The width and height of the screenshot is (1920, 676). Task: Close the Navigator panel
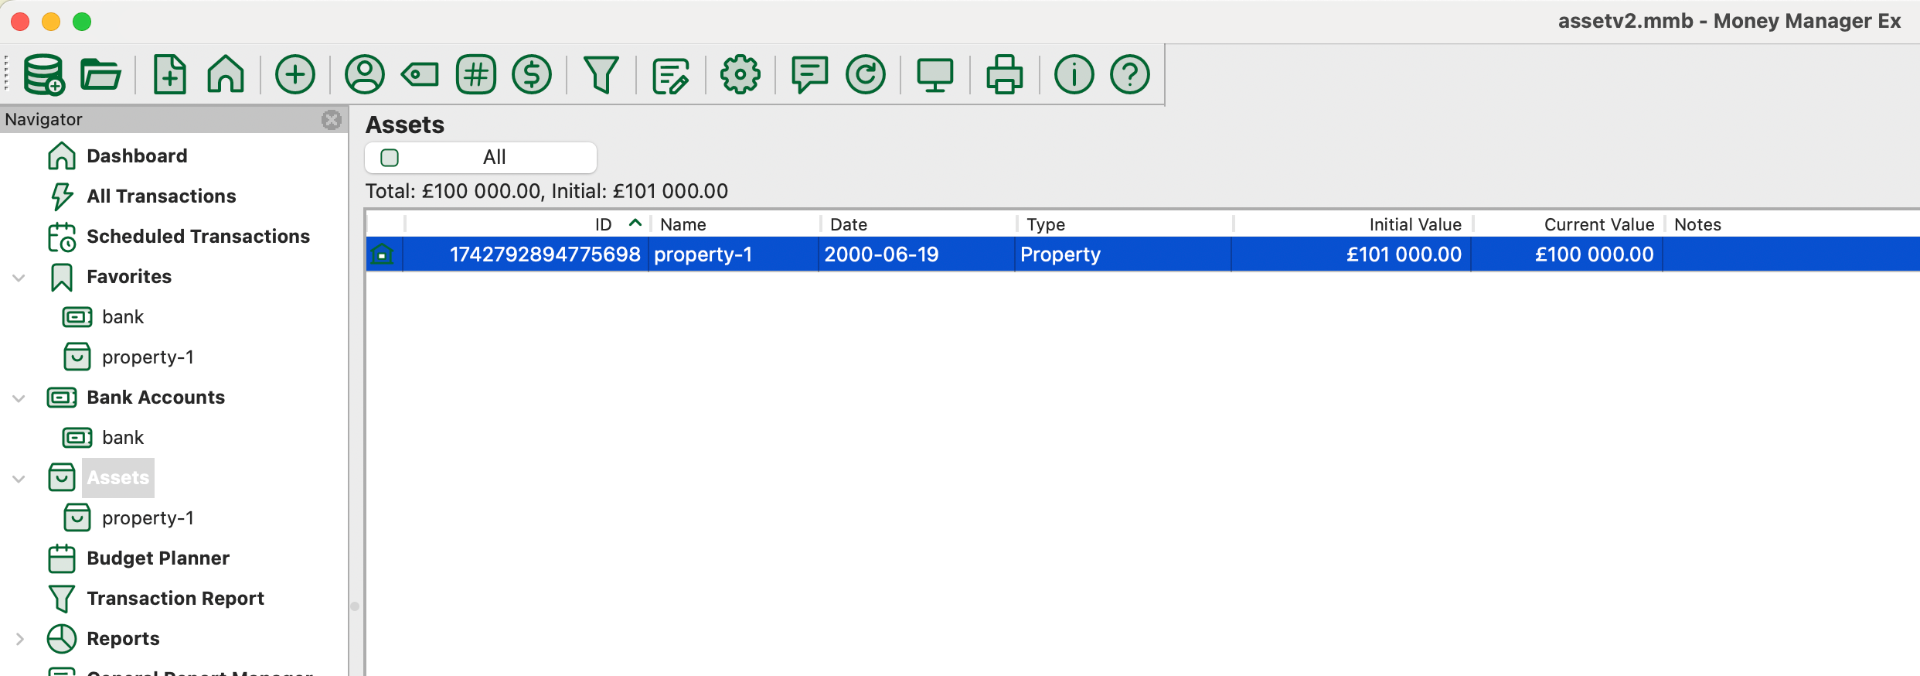(331, 120)
